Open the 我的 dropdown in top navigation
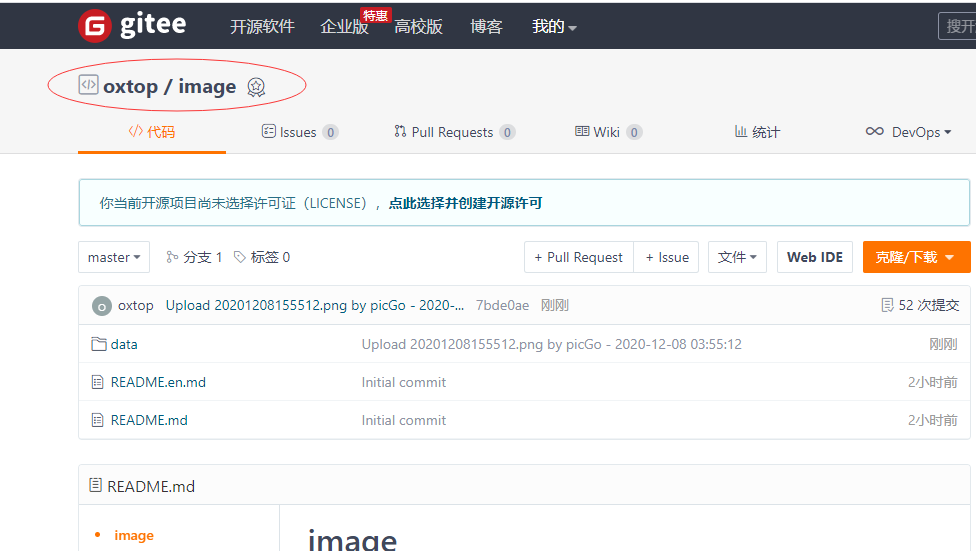The height and width of the screenshot is (551, 976). pyautogui.click(x=554, y=27)
